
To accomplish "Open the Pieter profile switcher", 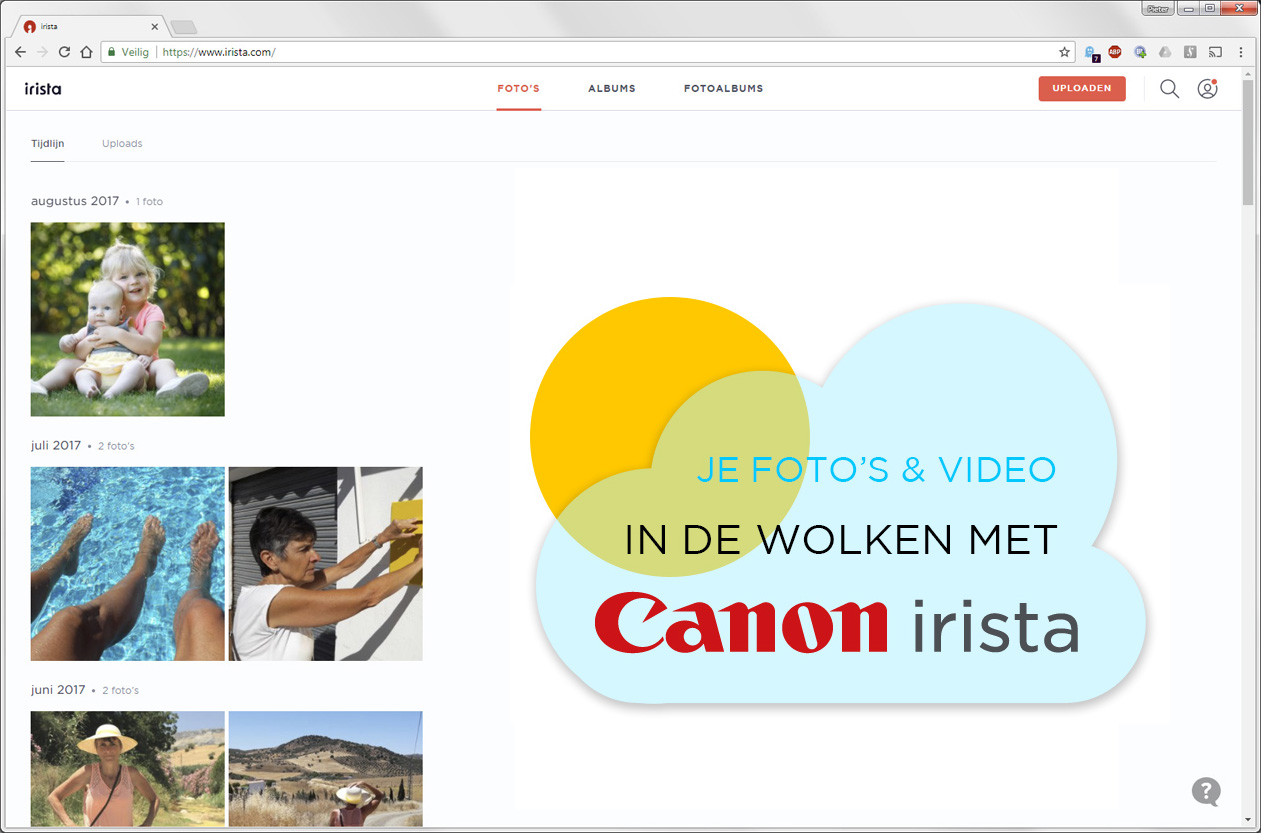I will [1157, 9].
